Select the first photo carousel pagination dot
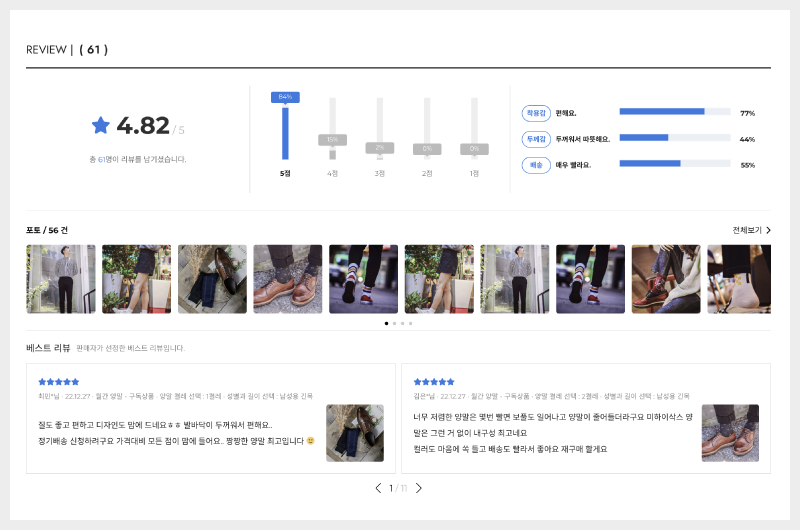The image size is (800, 530). (x=386, y=323)
